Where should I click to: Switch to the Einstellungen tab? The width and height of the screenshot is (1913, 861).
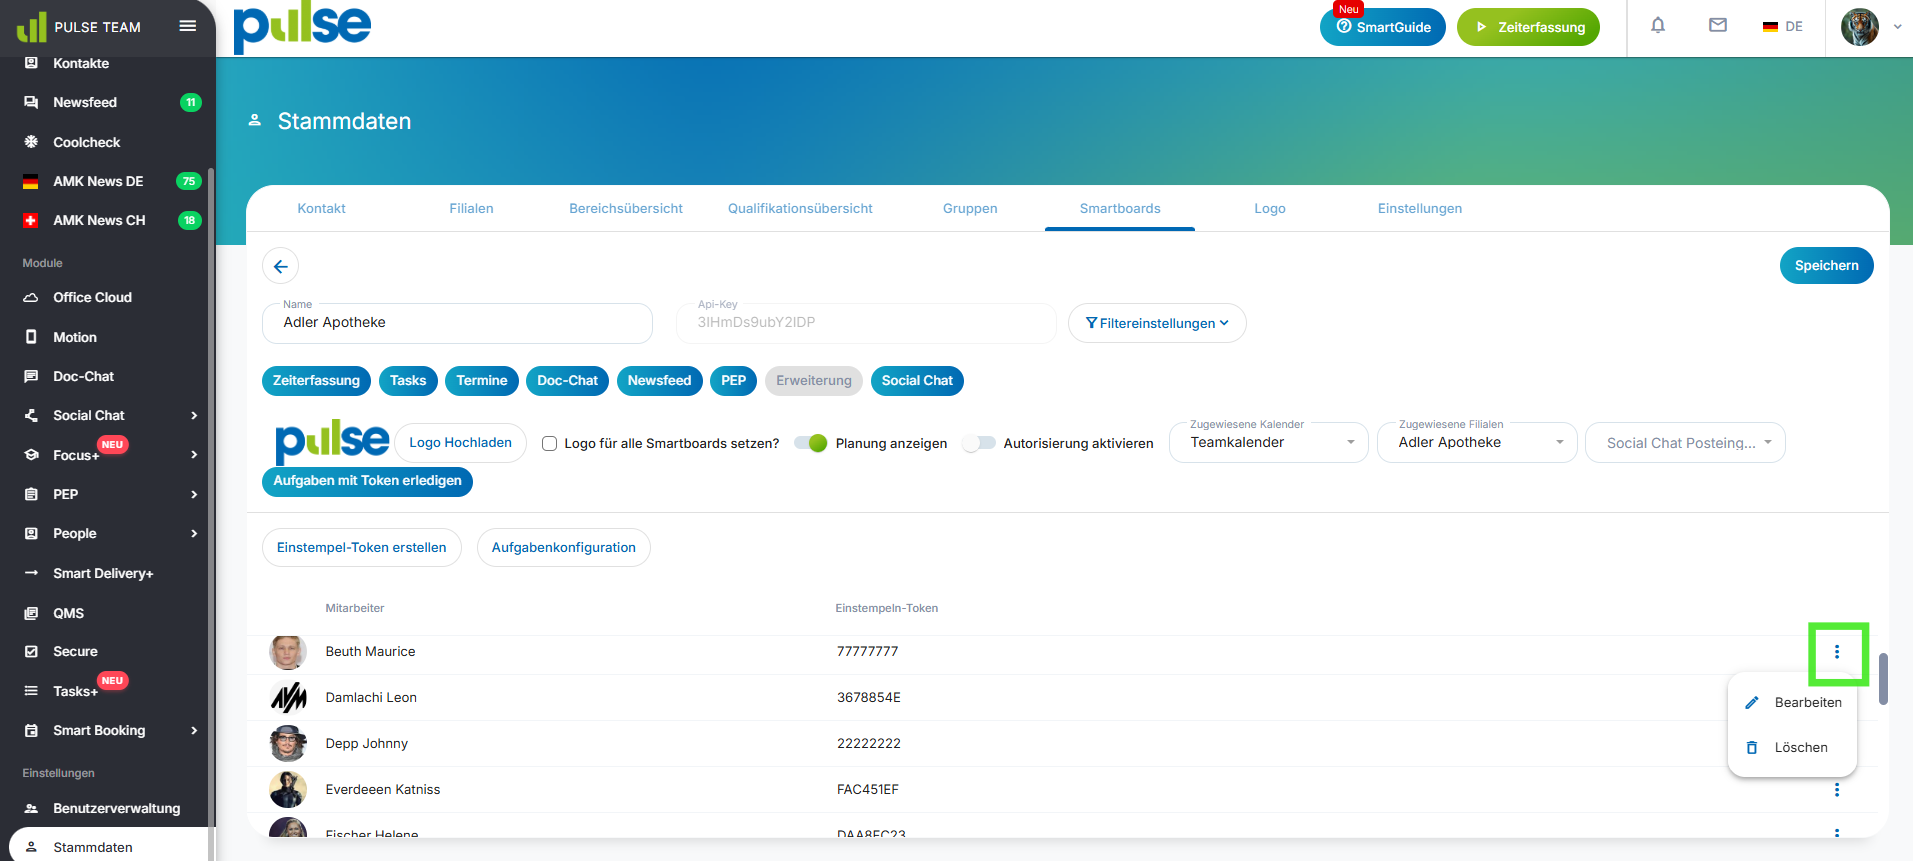click(1420, 208)
